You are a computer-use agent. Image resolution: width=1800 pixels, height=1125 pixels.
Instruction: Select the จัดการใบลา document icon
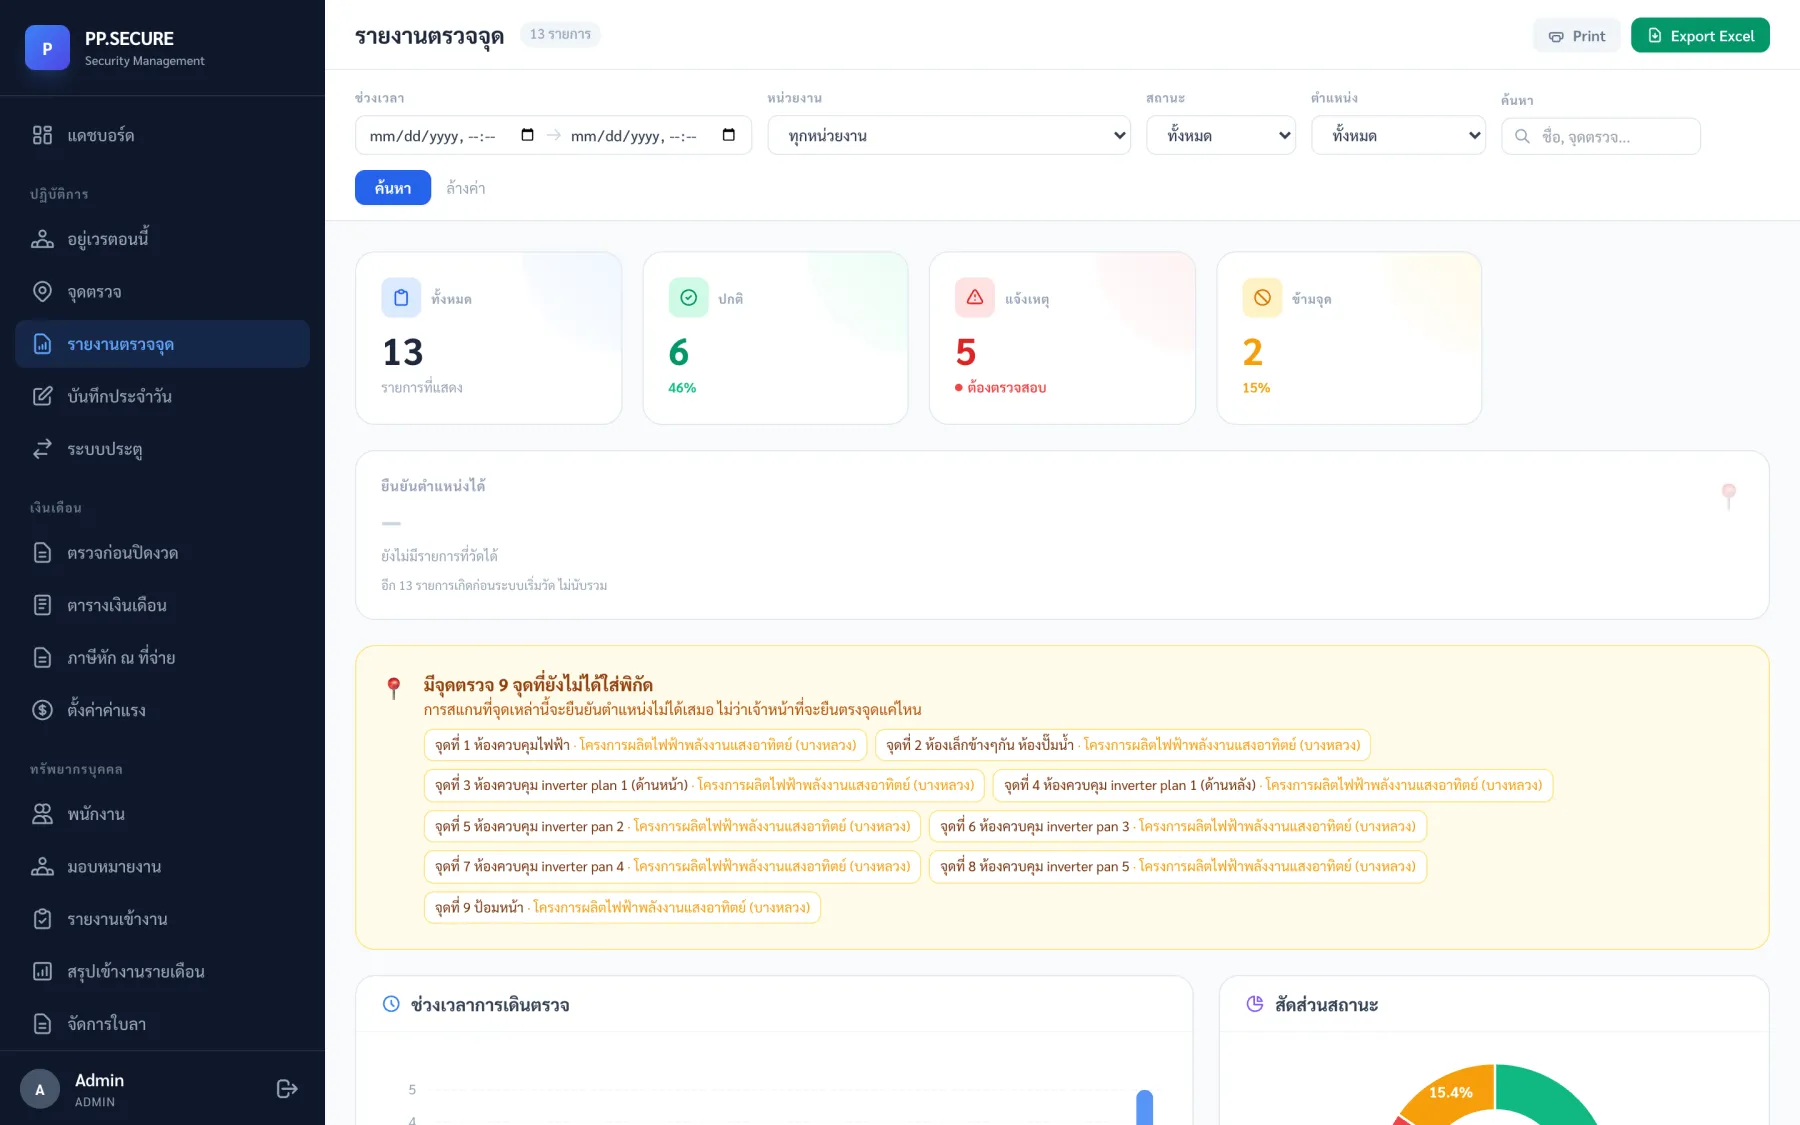tap(42, 1023)
